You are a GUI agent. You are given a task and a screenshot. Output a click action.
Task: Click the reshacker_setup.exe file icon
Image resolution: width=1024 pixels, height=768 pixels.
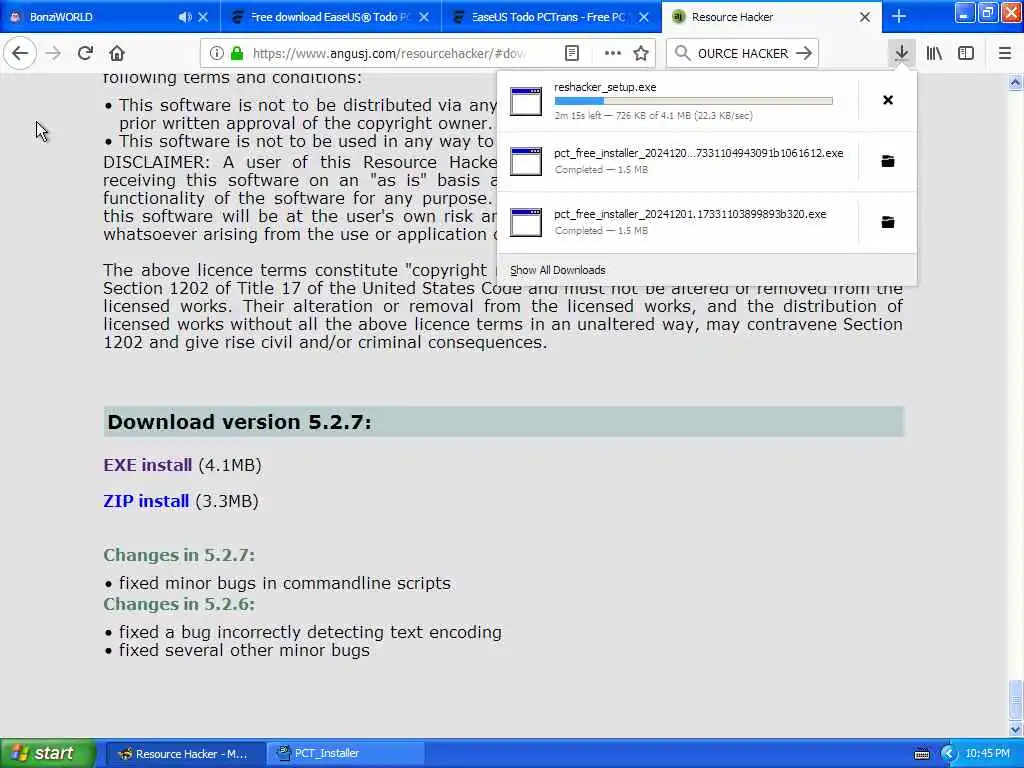click(x=526, y=101)
